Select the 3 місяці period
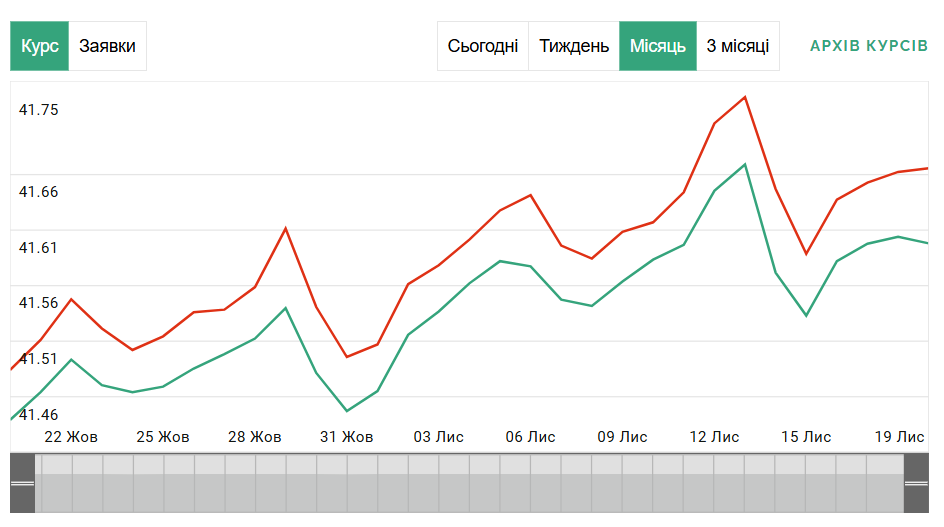The height and width of the screenshot is (527, 944). coord(738,46)
